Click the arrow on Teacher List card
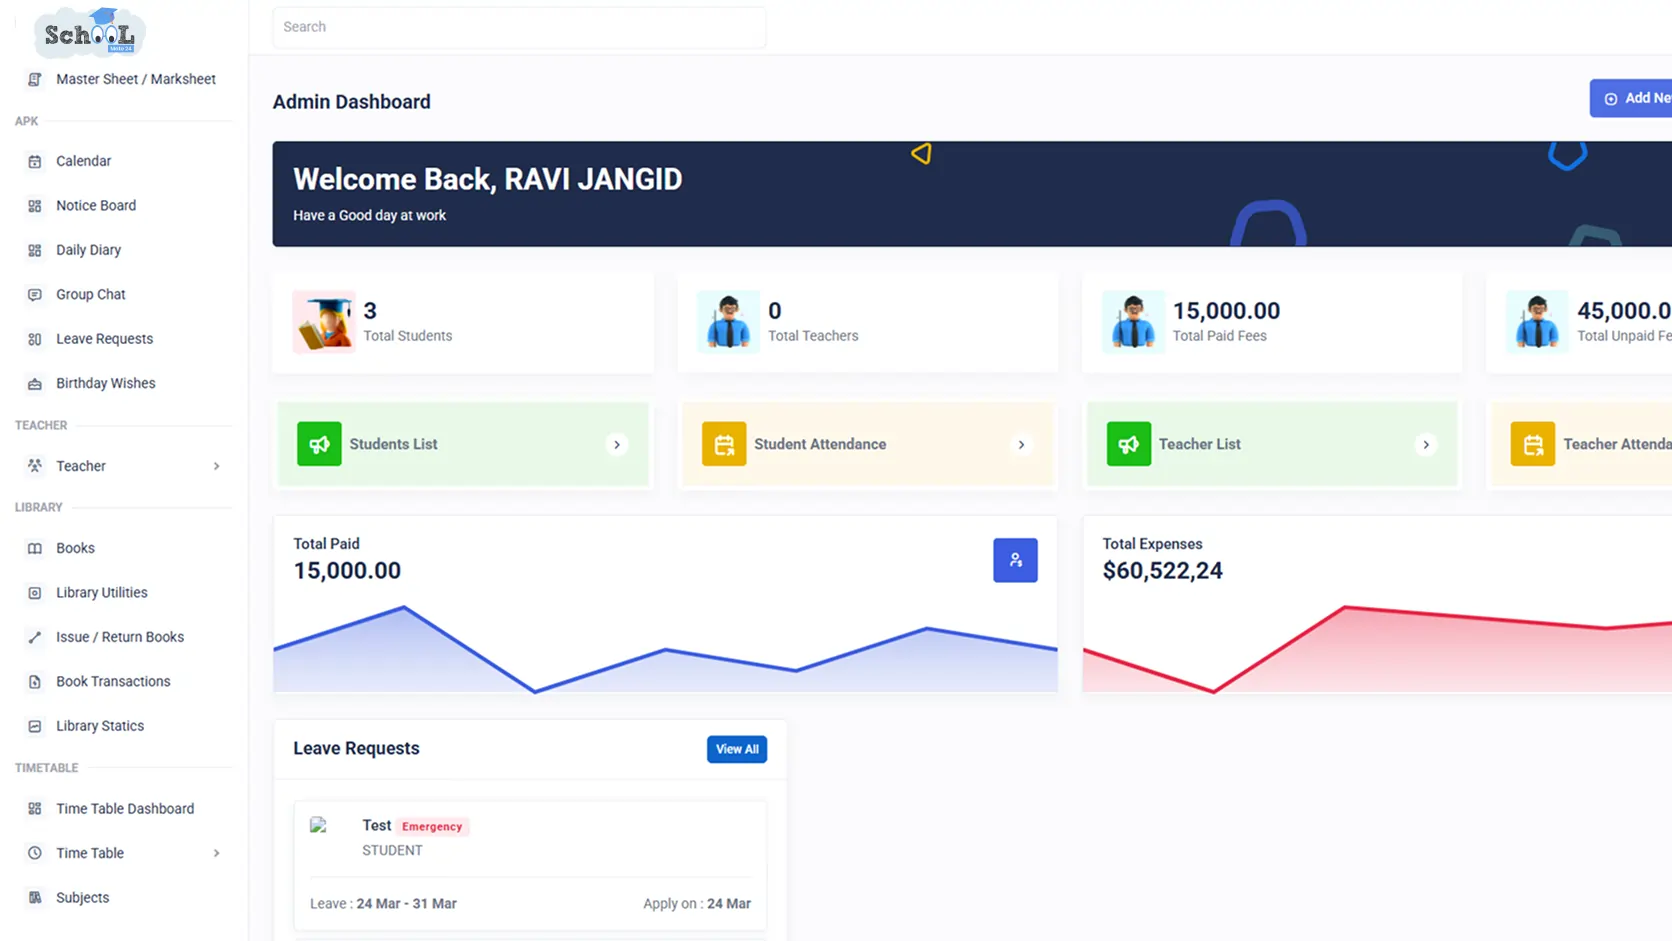Screen dimensions: 1672x941 point(1426,445)
